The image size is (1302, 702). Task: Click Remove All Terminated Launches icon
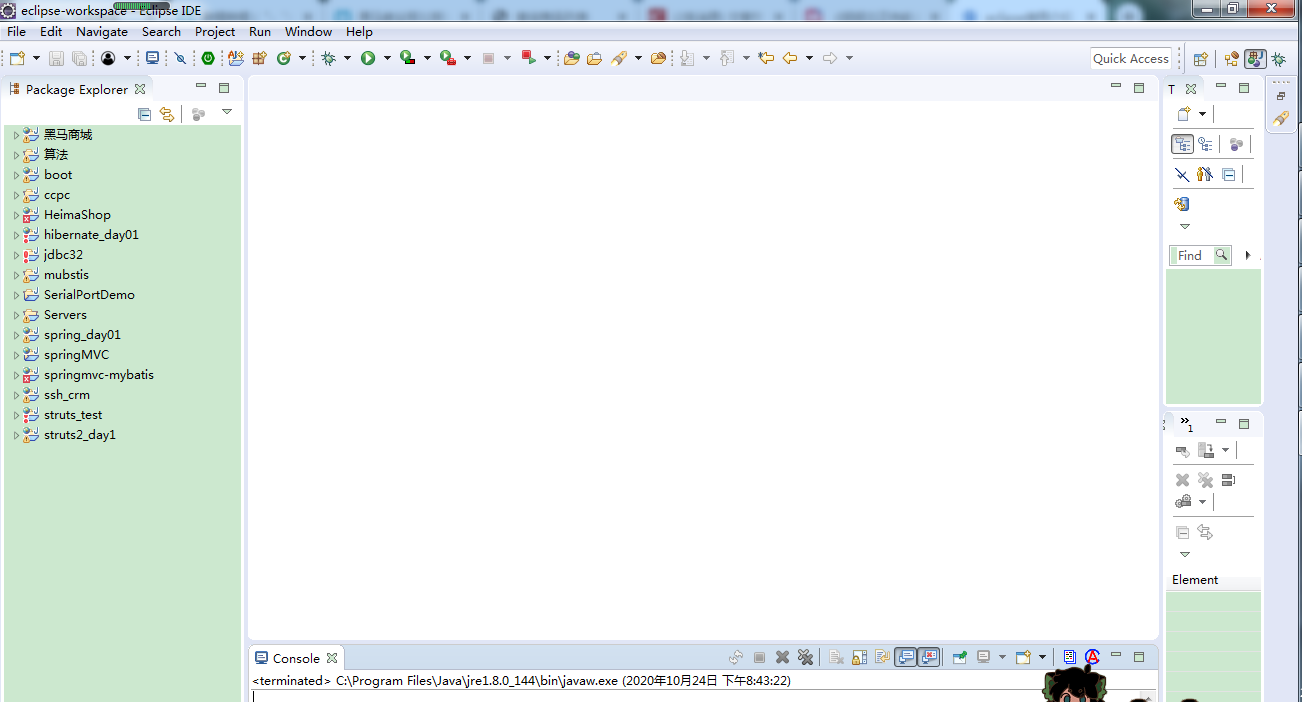pyautogui.click(x=805, y=657)
